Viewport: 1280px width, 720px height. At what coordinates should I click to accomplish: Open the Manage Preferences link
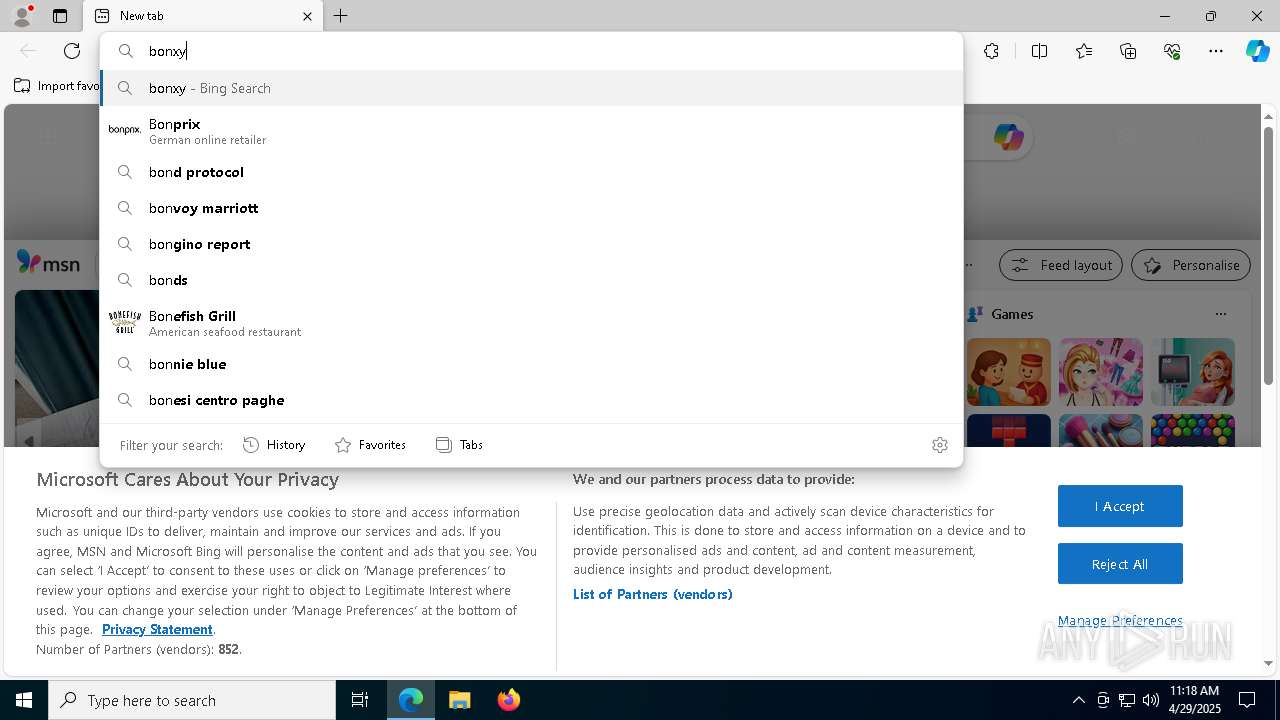click(x=1120, y=621)
